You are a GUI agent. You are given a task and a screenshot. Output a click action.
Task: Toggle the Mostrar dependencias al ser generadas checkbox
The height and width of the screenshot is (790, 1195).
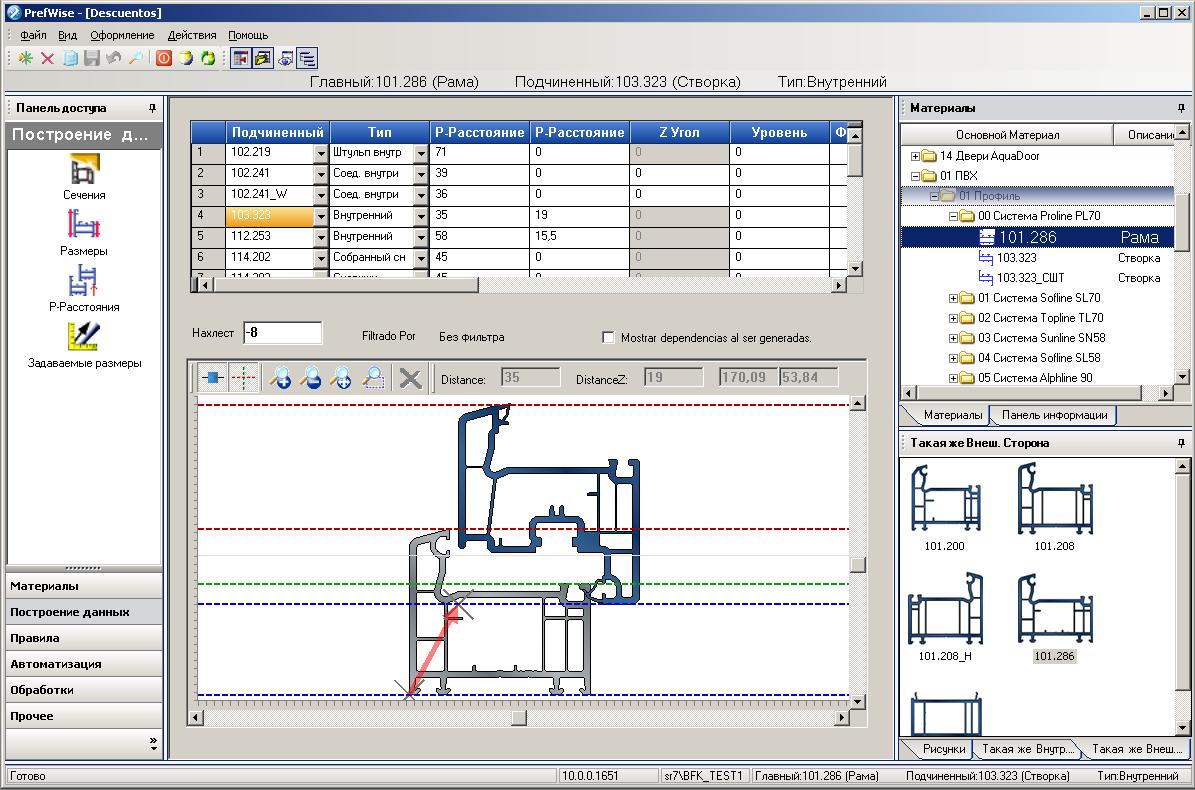608,337
